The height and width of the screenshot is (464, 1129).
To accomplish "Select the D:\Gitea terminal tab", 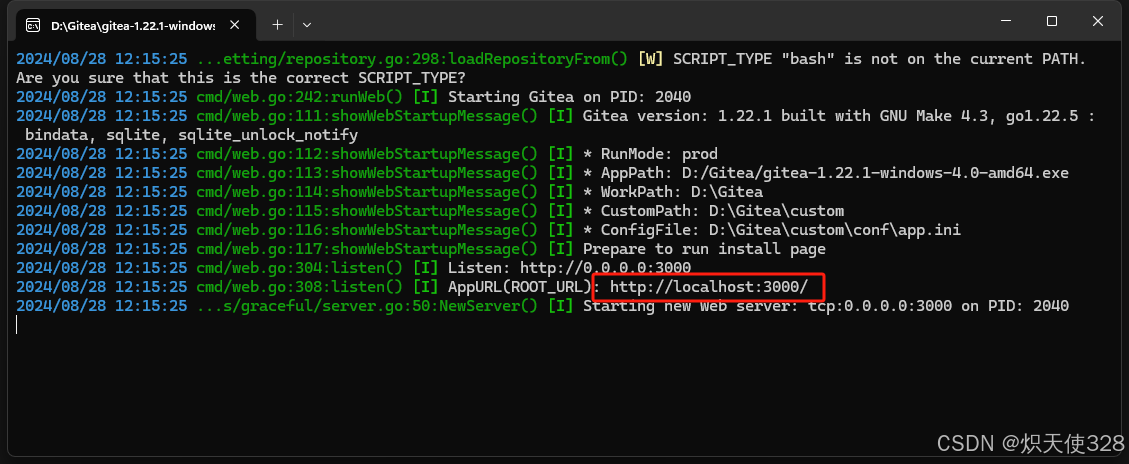I will (x=135, y=25).
